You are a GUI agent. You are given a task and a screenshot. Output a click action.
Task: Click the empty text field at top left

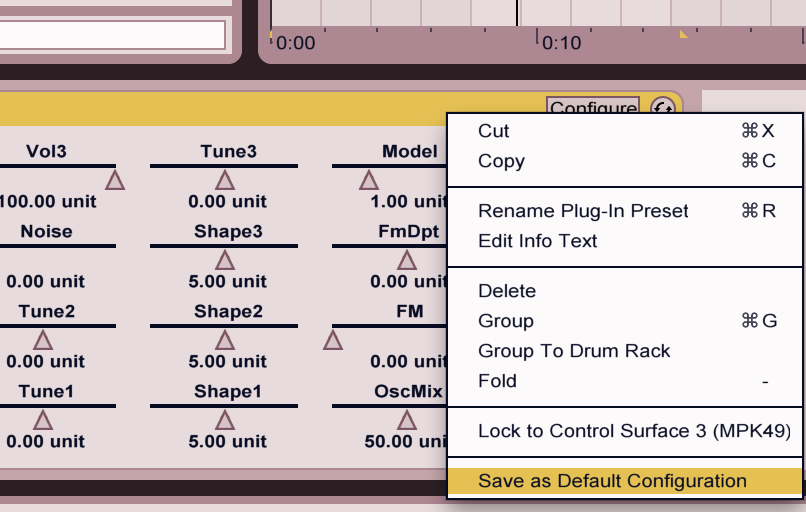pyautogui.click(x=112, y=34)
